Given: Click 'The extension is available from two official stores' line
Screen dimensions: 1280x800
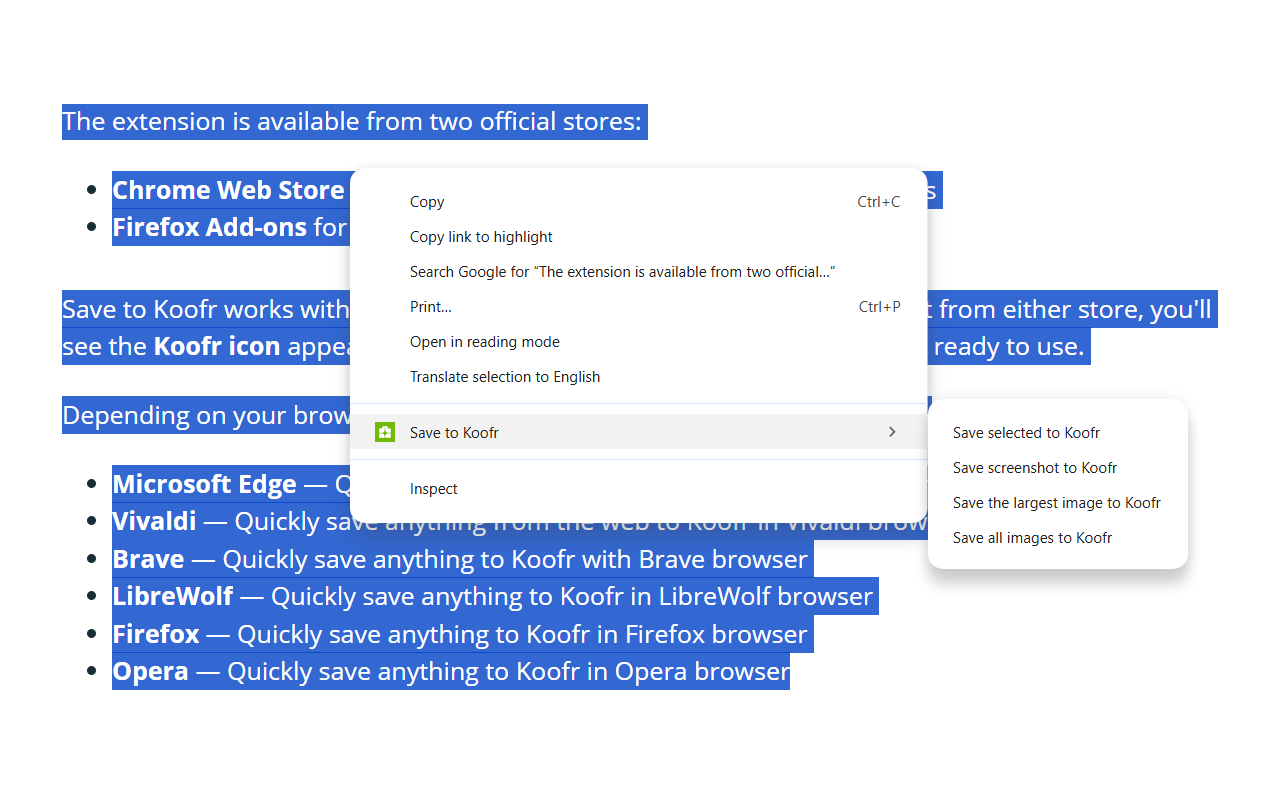Looking at the screenshot, I should (x=352, y=122).
